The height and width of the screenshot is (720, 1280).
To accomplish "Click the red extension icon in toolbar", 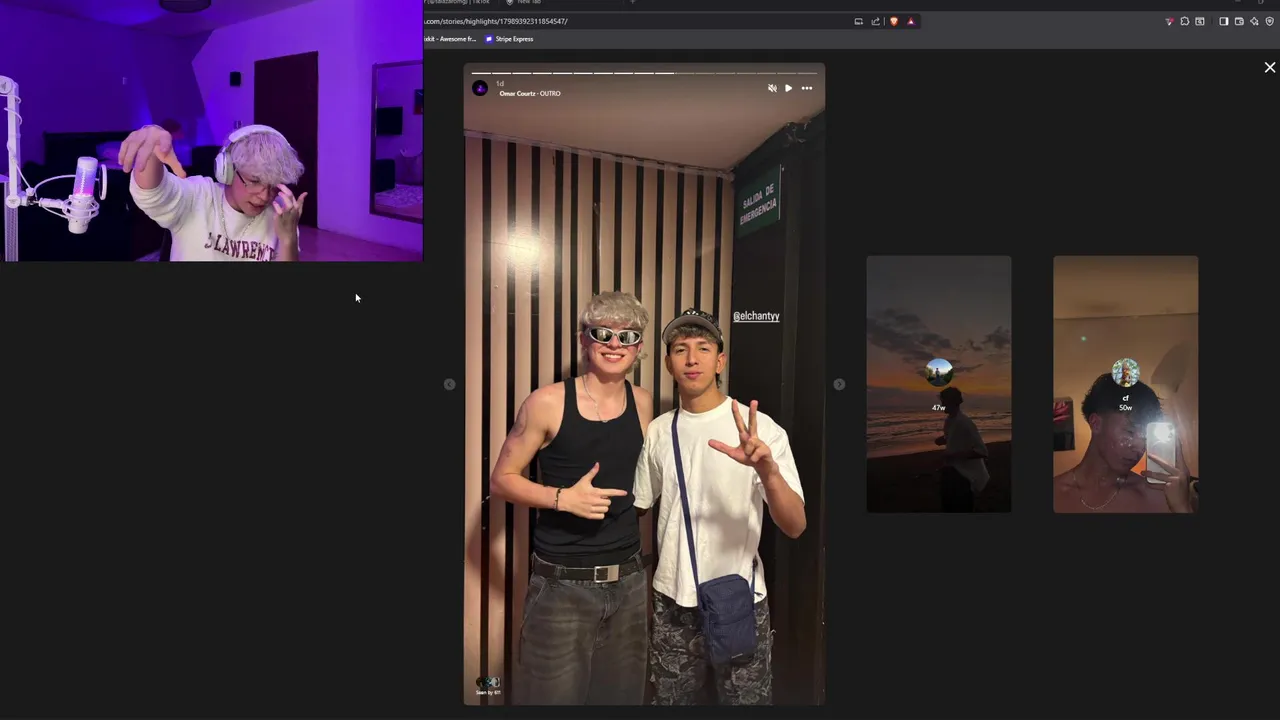I will (1169, 21).
